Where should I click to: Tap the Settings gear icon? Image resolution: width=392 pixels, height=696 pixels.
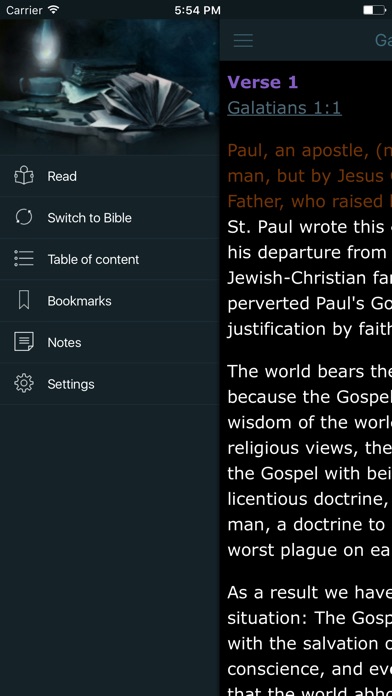[x=24, y=384]
